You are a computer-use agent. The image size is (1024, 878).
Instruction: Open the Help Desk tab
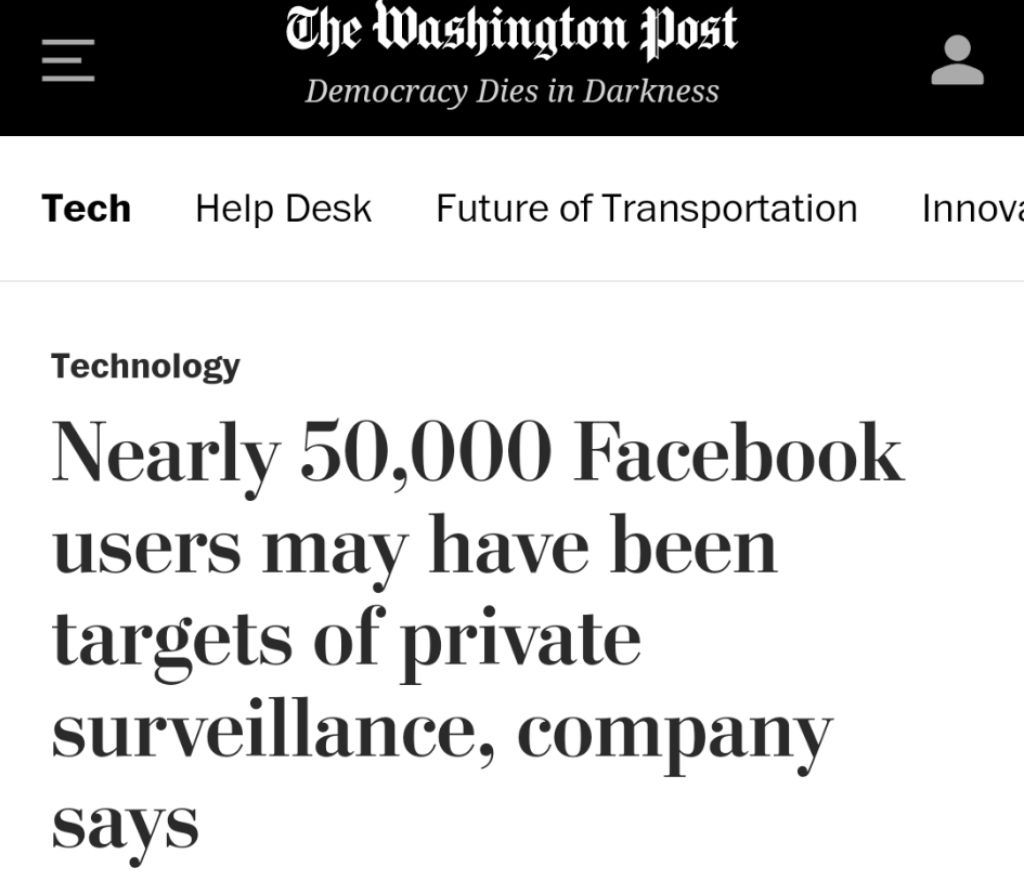tap(283, 209)
